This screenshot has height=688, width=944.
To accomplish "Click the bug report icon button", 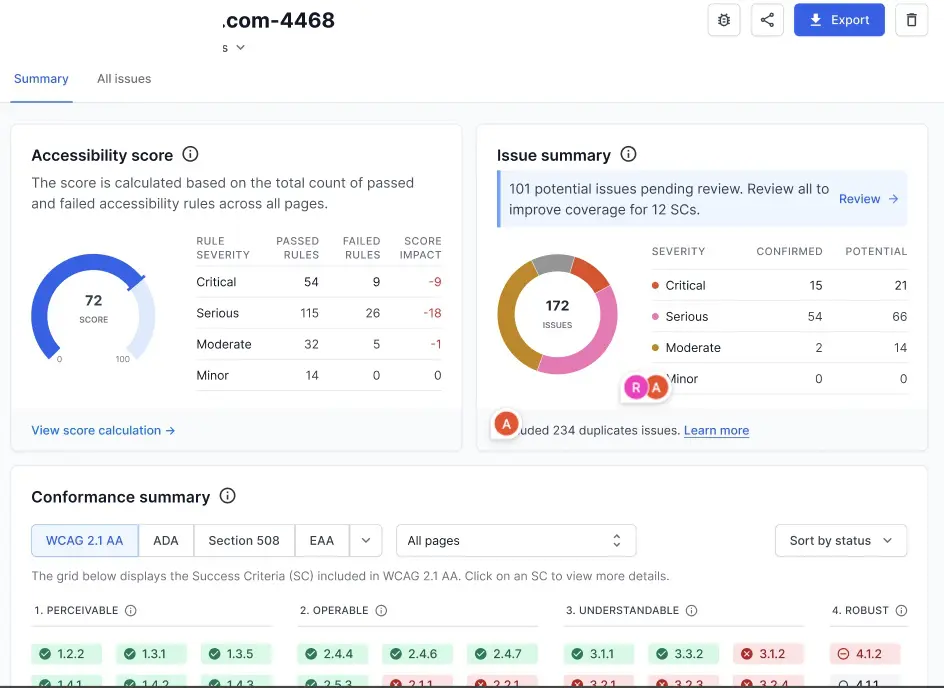I will tap(724, 20).
